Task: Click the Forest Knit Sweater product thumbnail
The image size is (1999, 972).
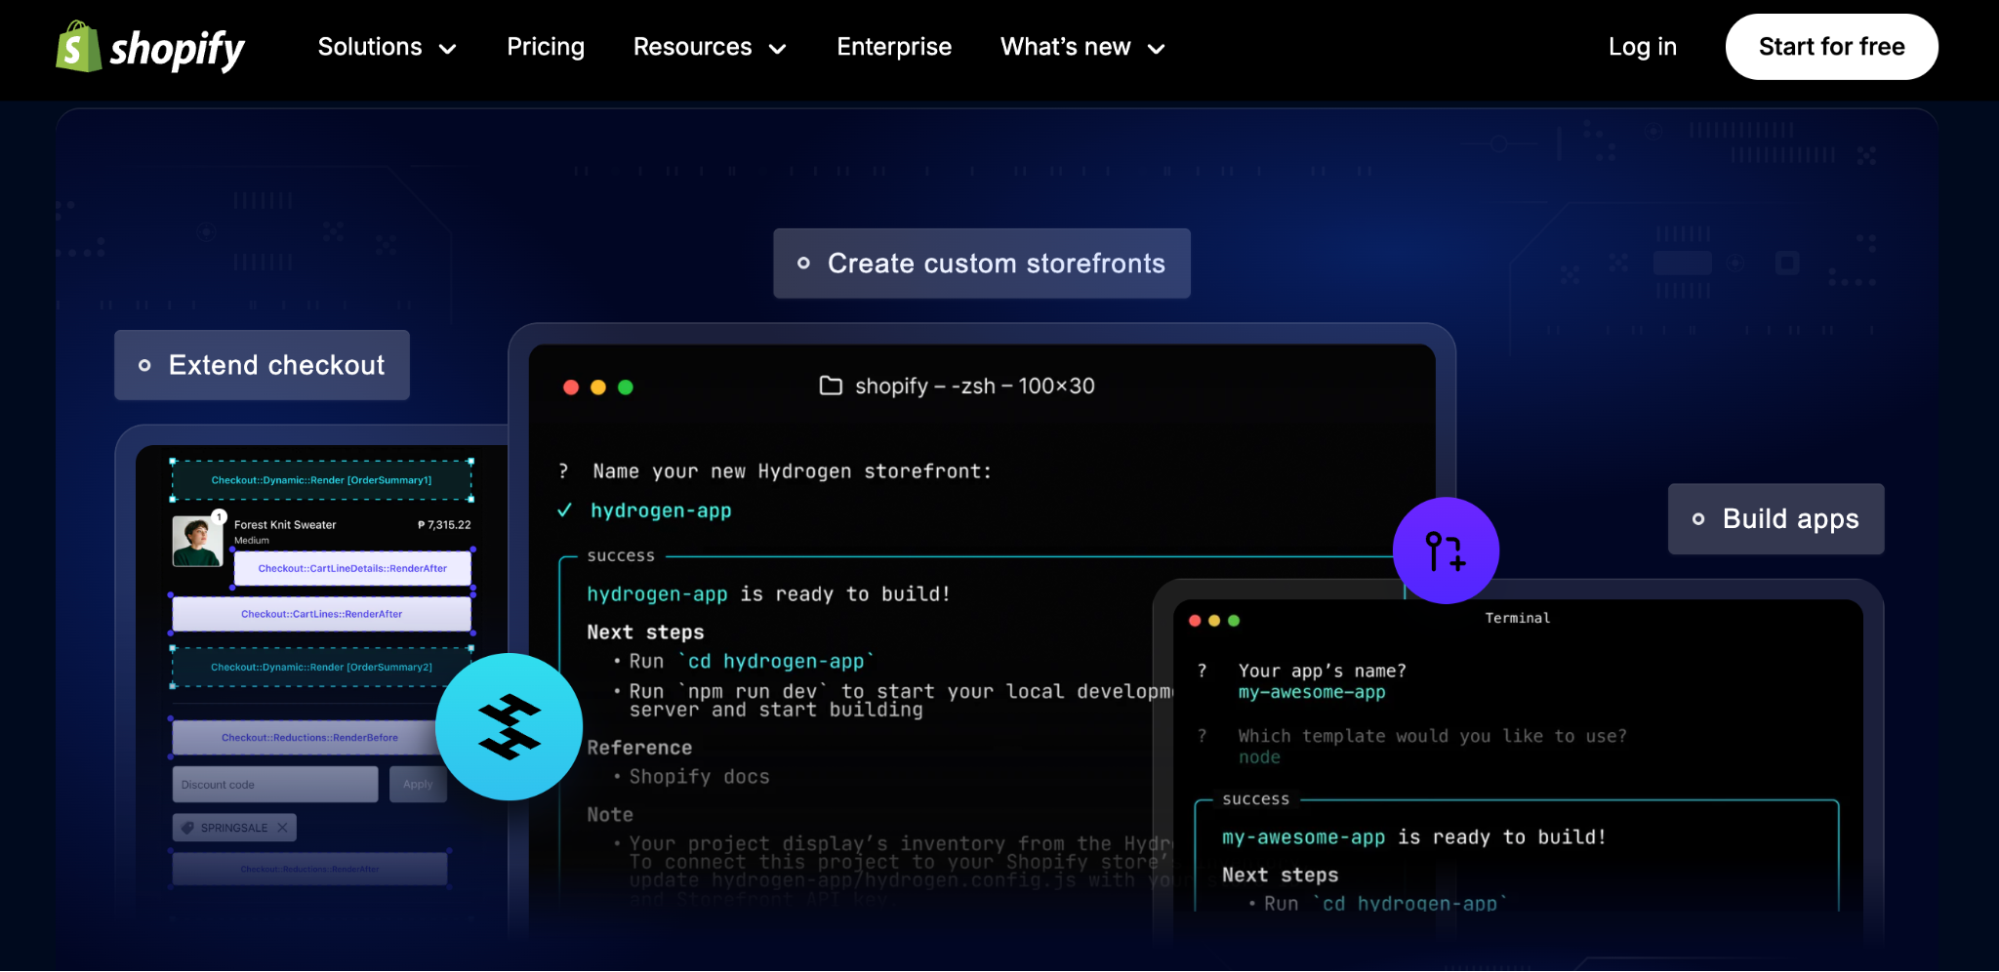Action: (197, 541)
